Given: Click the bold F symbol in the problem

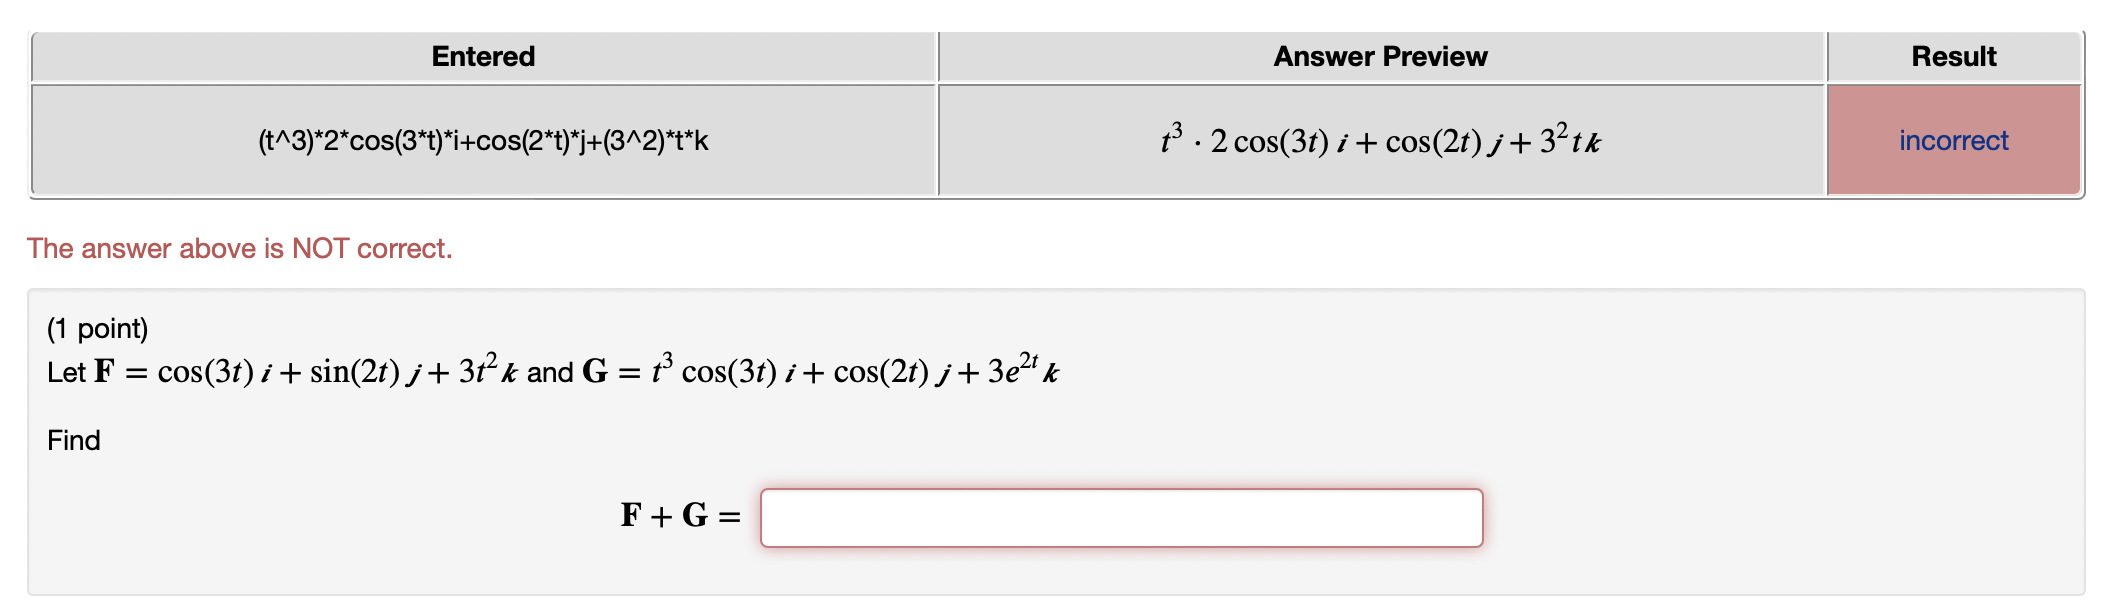Looking at the screenshot, I should pyautogui.click(x=103, y=370).
